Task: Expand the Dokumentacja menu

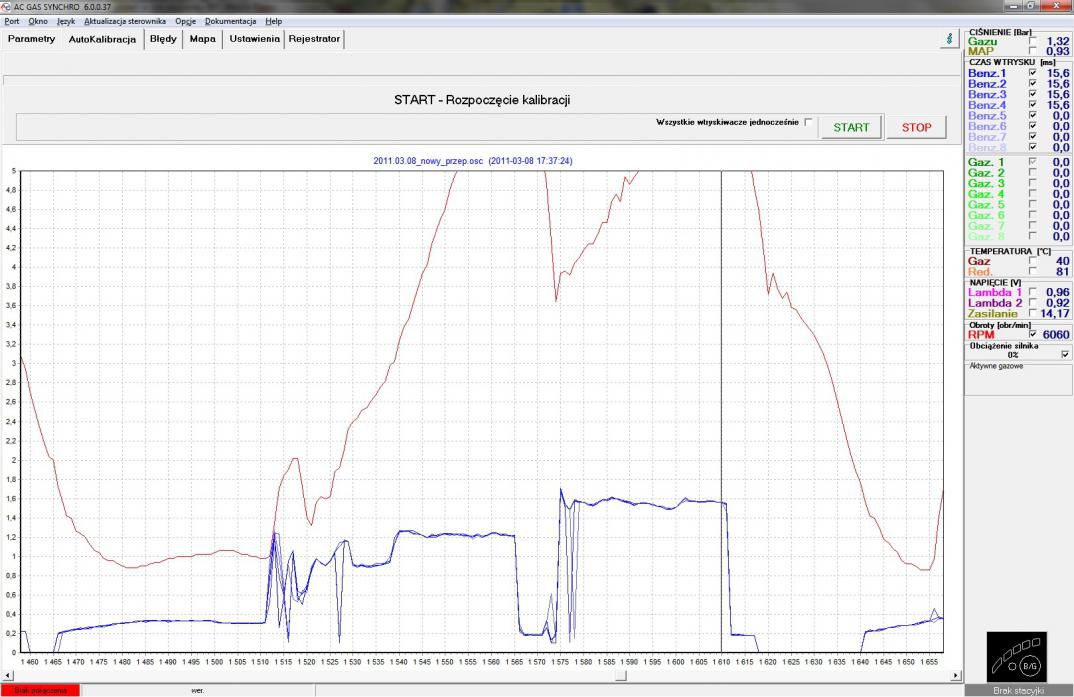Action: (230, 21)
